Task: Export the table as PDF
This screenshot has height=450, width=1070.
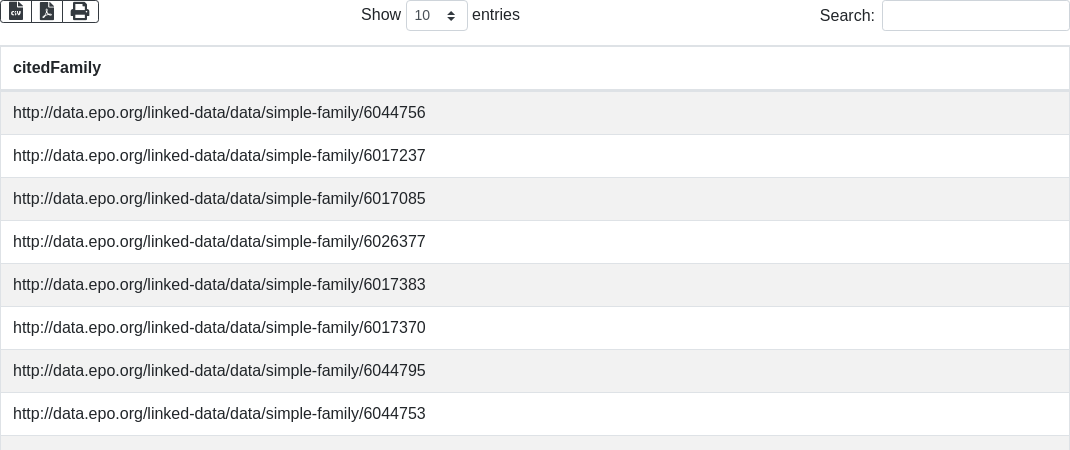Action: point(47,12)
